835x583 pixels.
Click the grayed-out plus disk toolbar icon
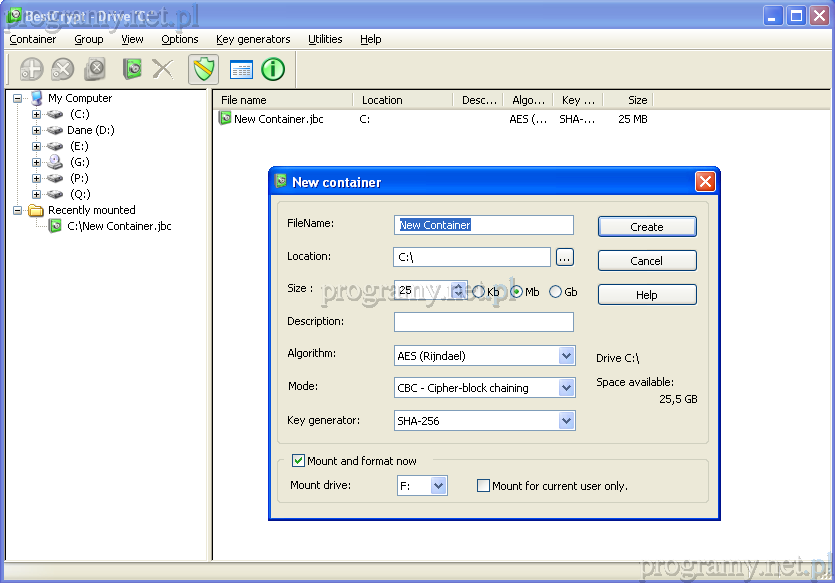[x=32, y=69]
